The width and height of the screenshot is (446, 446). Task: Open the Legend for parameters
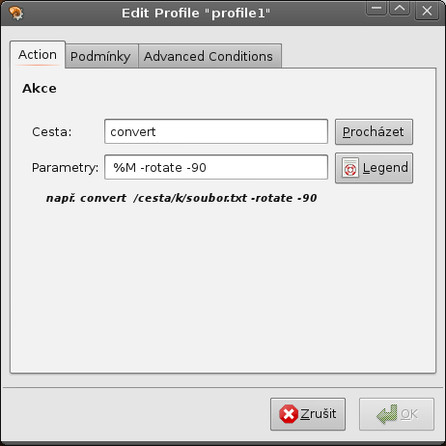coord(374,168)
